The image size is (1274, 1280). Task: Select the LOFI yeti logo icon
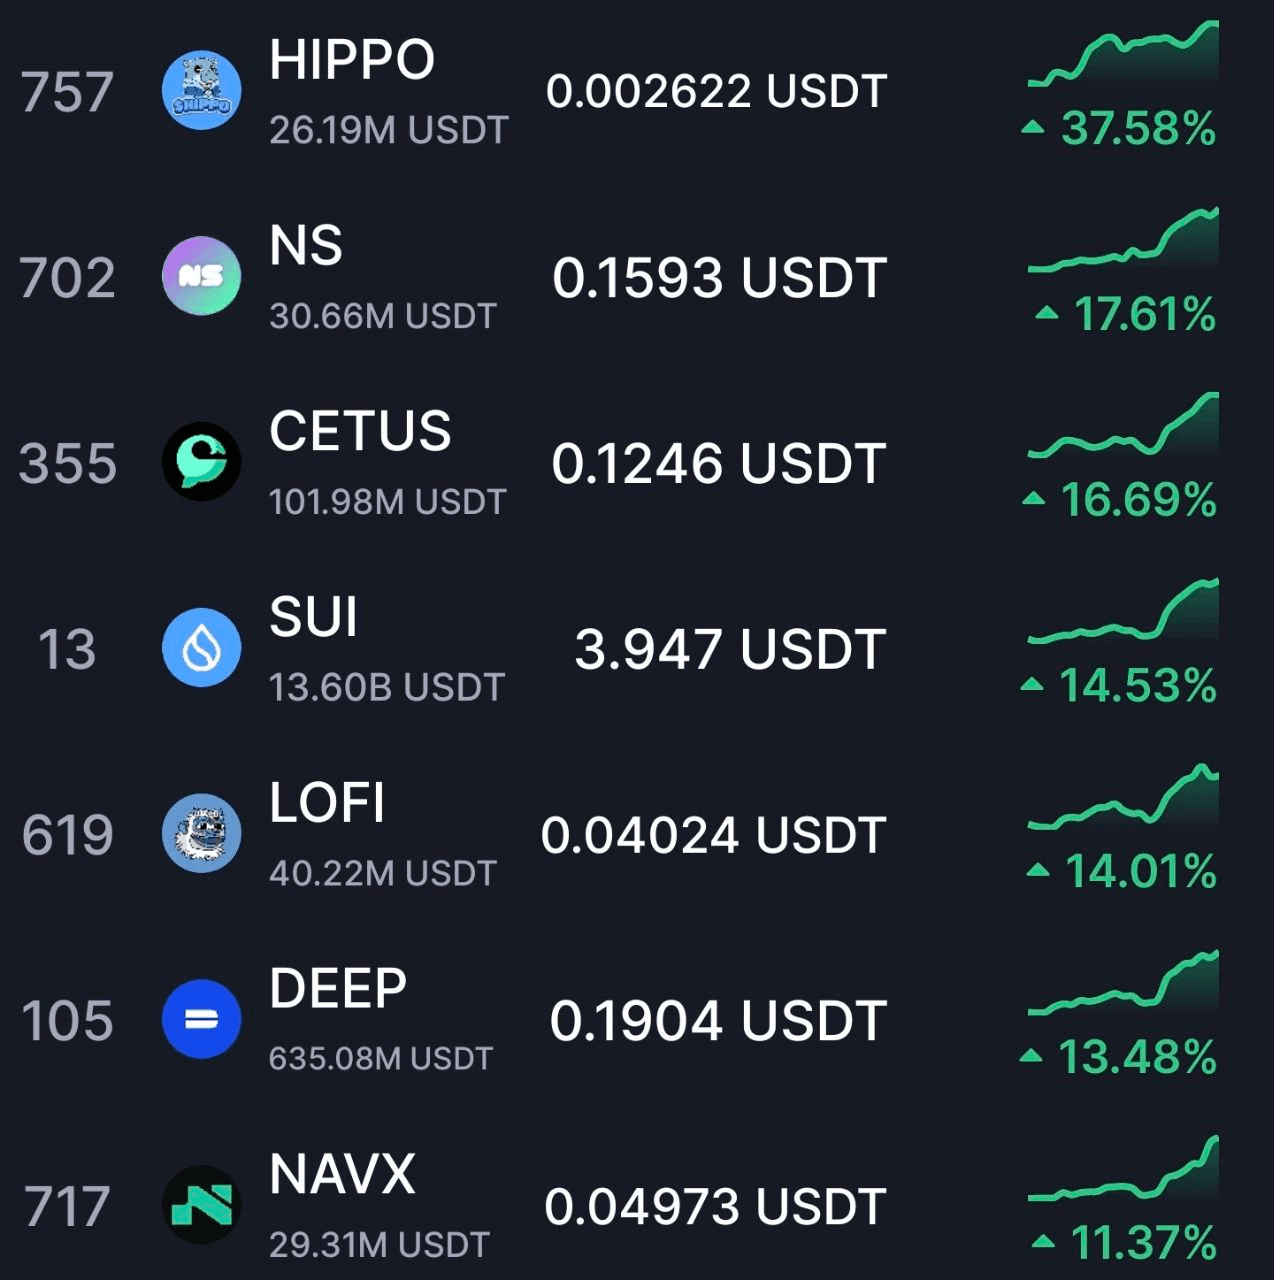click(x=201, y=834)
